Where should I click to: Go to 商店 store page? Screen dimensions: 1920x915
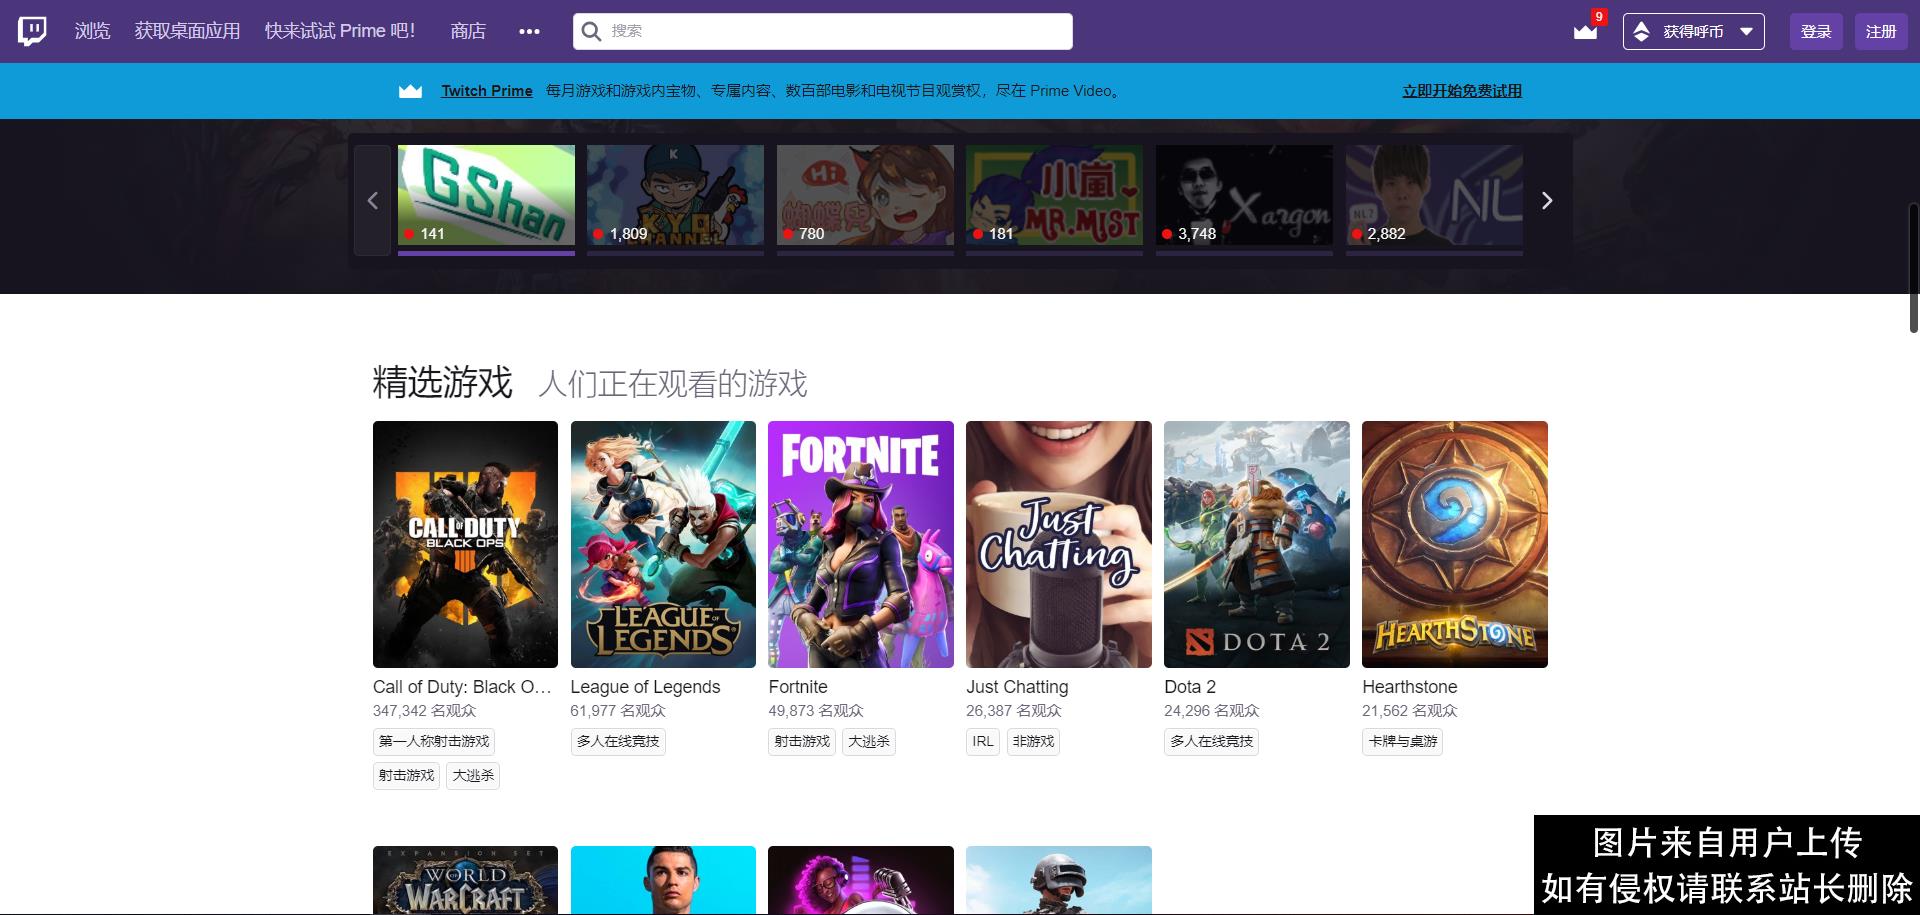pos(467,31)
